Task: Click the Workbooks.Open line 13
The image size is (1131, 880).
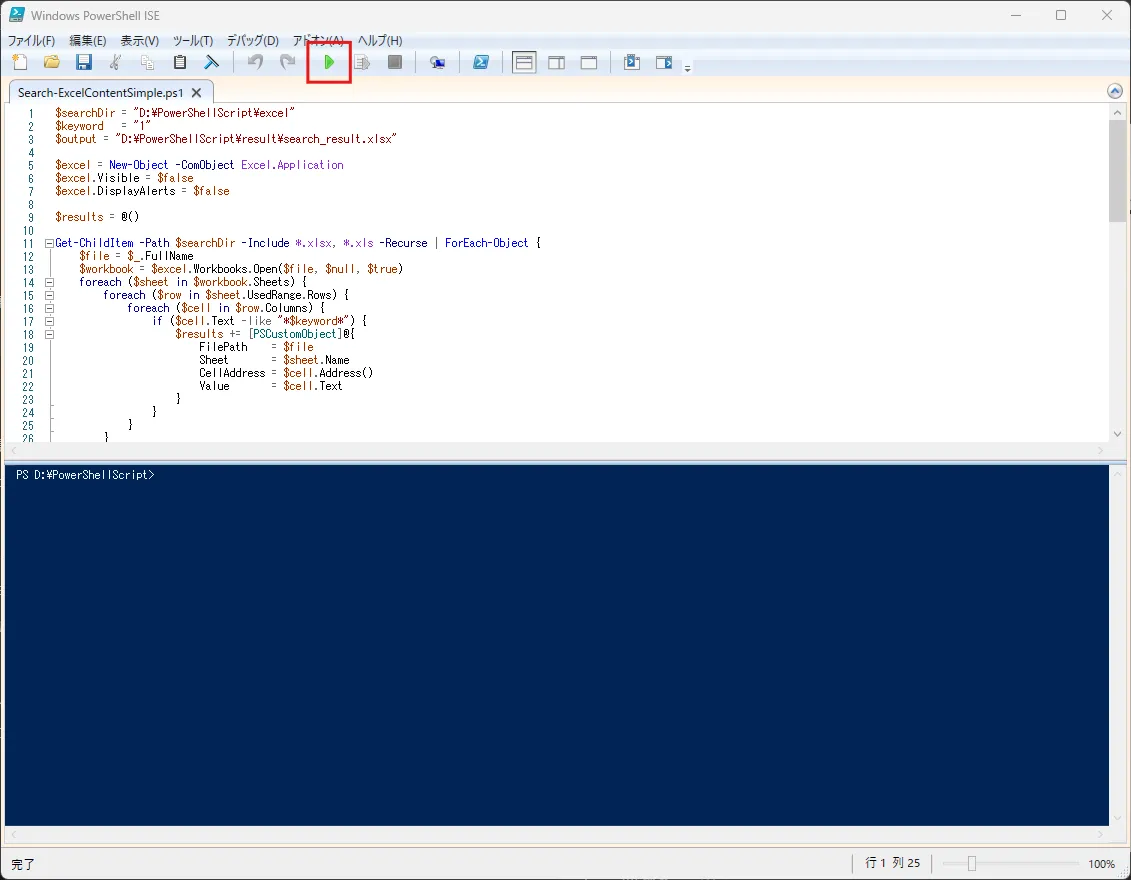Action: pos(241,269)
